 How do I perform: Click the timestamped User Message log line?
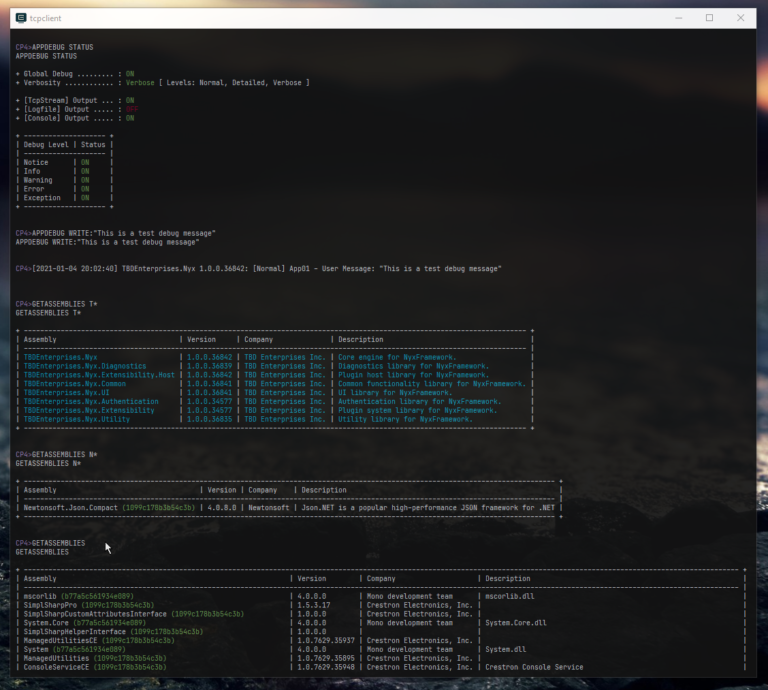click(x=260, y=269)
